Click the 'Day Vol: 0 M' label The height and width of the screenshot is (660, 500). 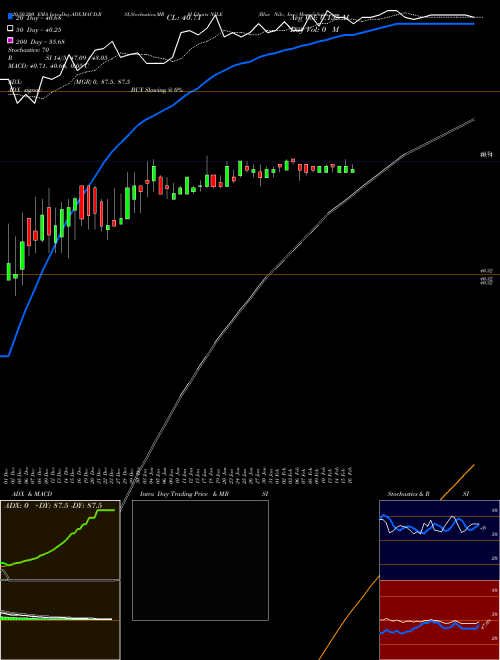[x=315, y=30]
